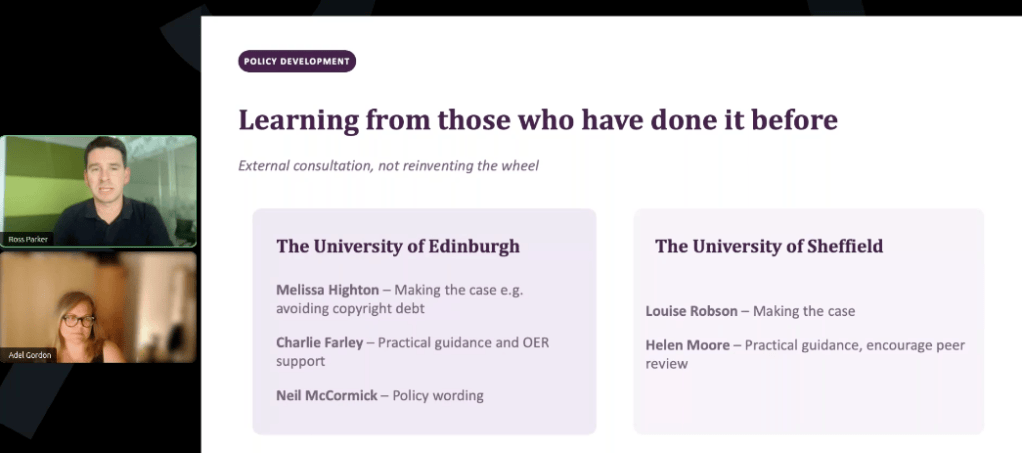Click the word 'review' in Sheffield card
This screenshot has width=1022, height=453.
[x=667, y=364]
